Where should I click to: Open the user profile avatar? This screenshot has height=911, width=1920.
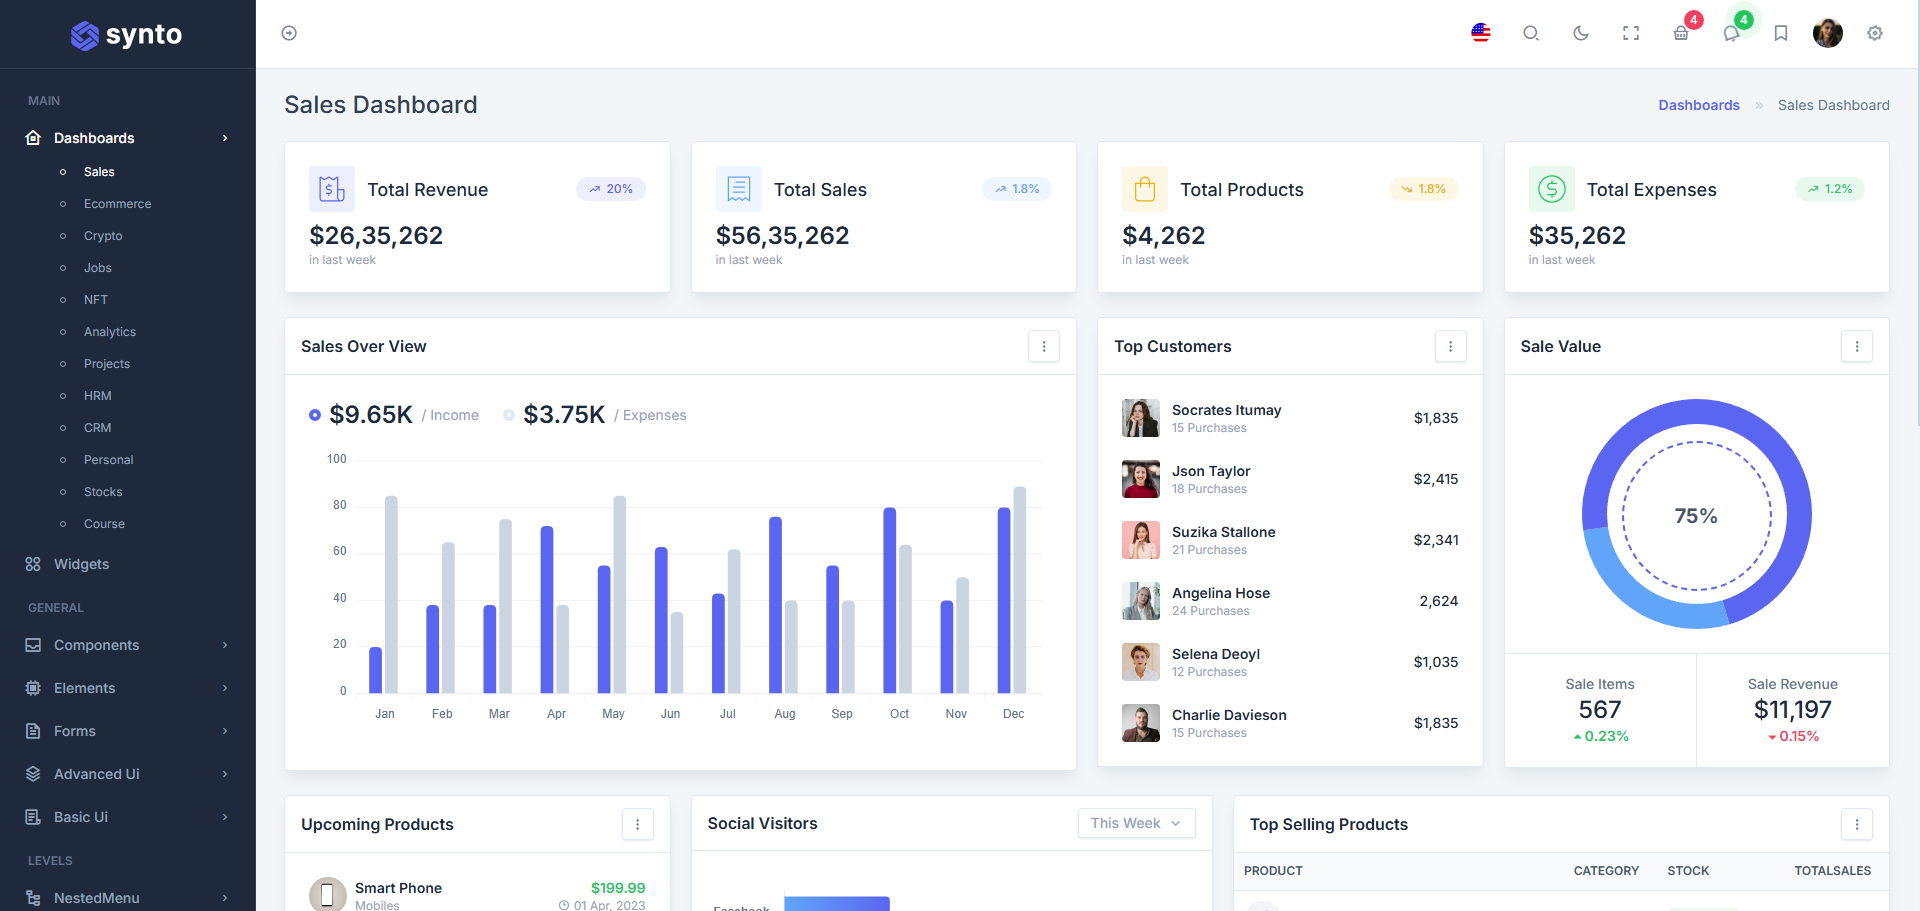coord(1828,33)
